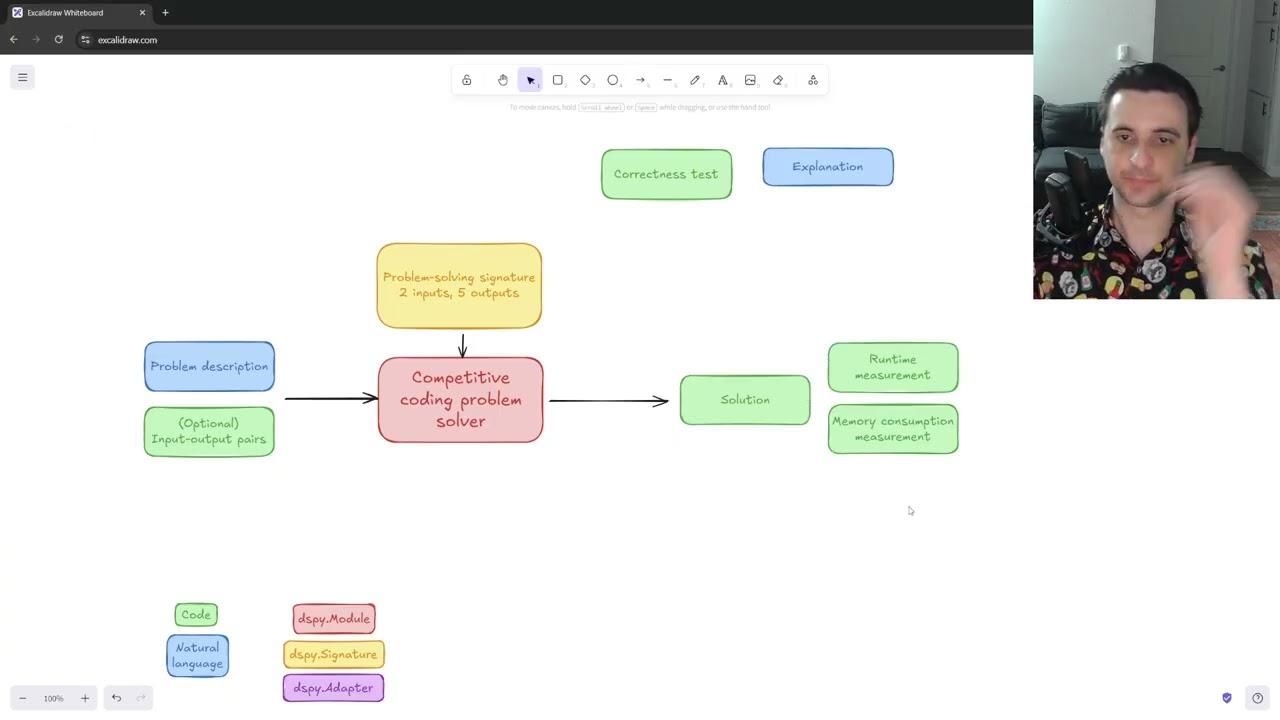Click the zoom out minus button

[22, 698]
